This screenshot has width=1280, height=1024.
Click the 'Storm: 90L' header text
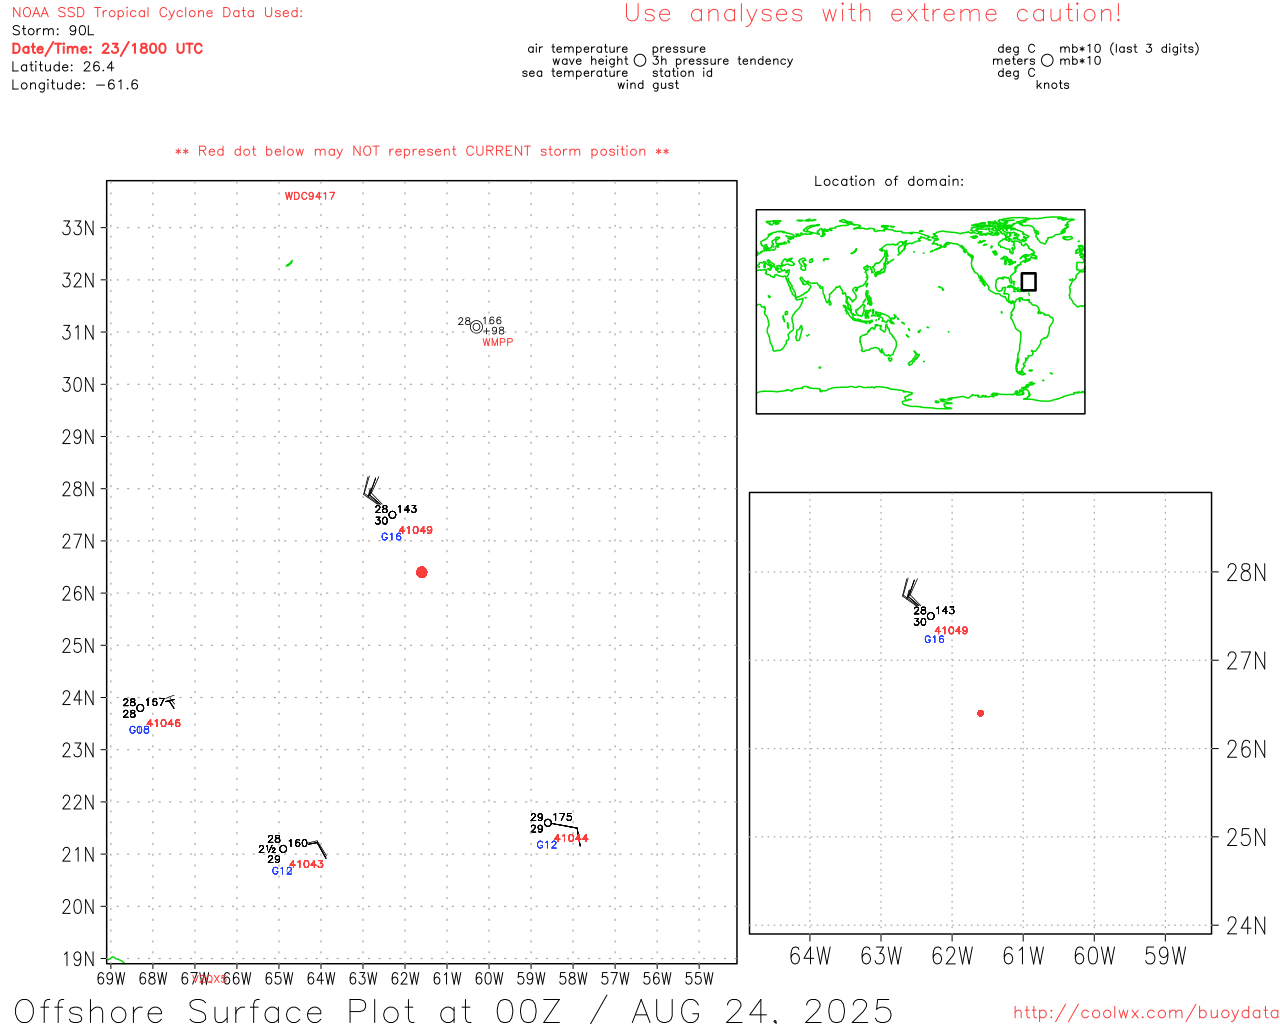52,31
